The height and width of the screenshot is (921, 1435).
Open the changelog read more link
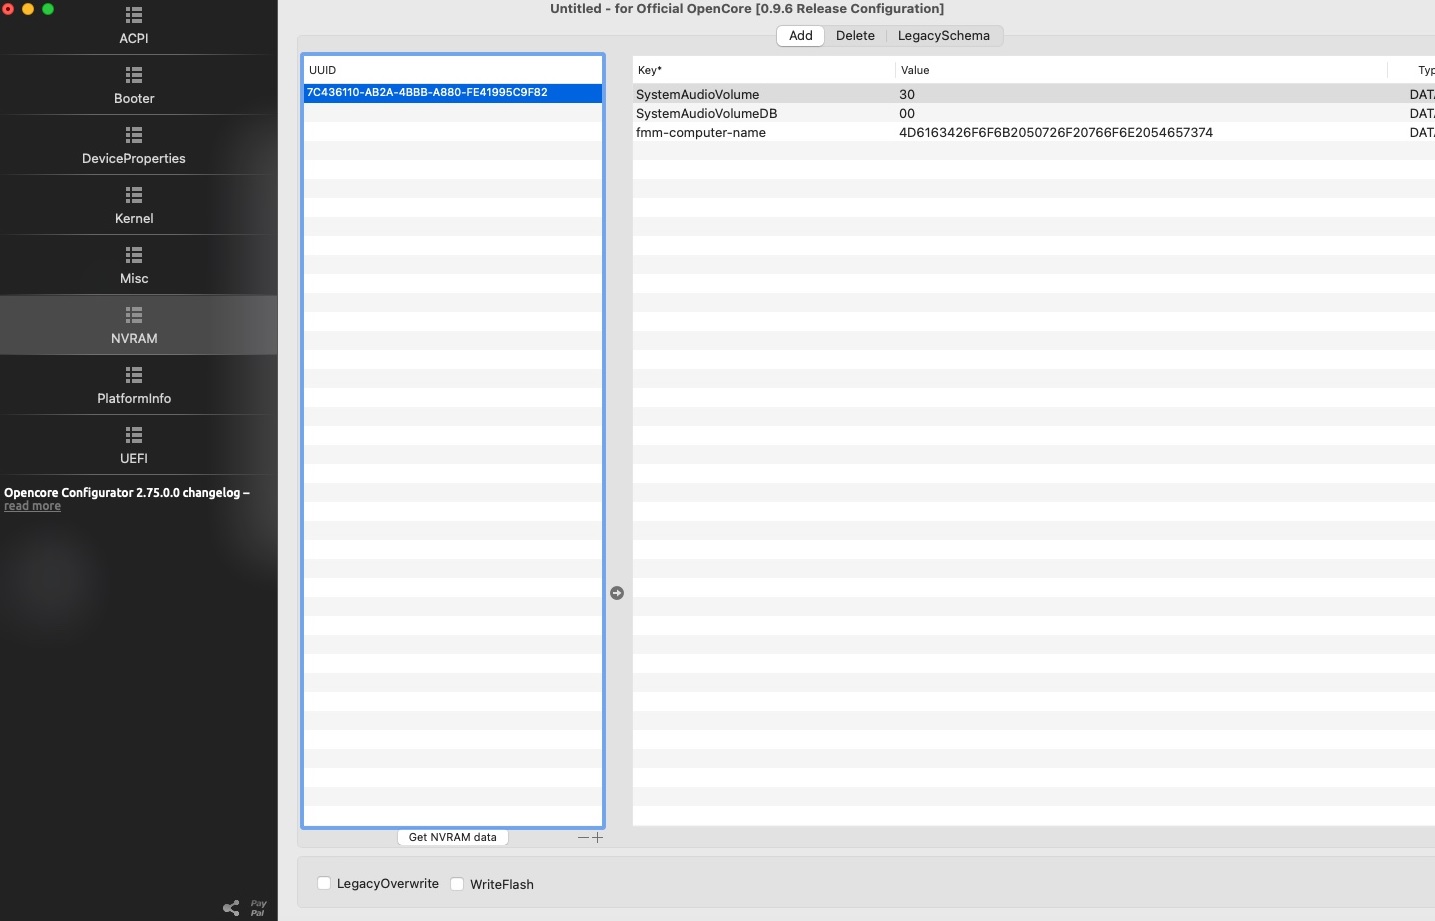(x=32, y=507)
